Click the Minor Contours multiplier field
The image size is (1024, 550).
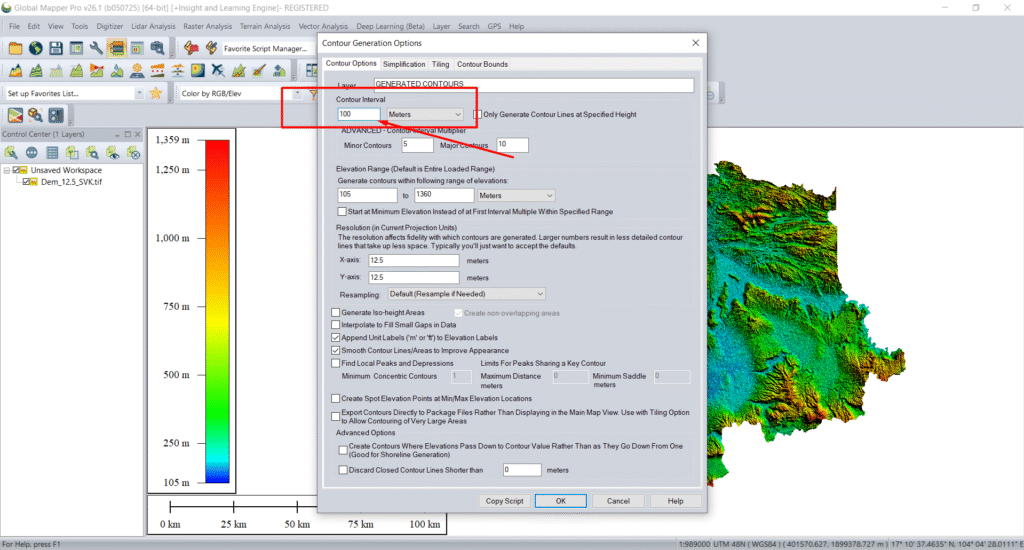(x=417, y=145)
